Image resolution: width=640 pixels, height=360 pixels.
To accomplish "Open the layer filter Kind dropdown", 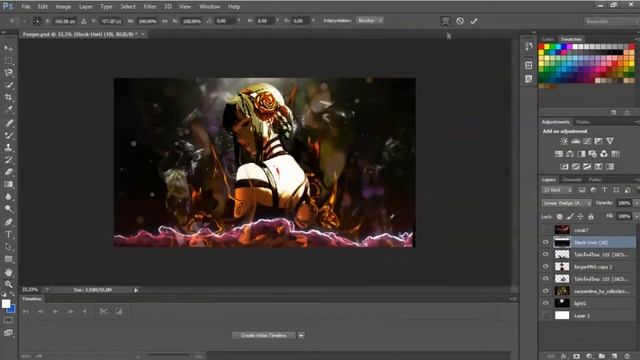I will pos(558,190).
